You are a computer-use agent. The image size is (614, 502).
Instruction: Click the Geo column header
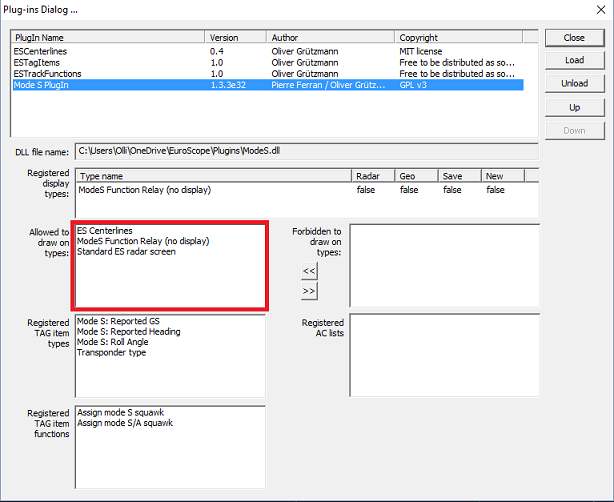[416, 176]
